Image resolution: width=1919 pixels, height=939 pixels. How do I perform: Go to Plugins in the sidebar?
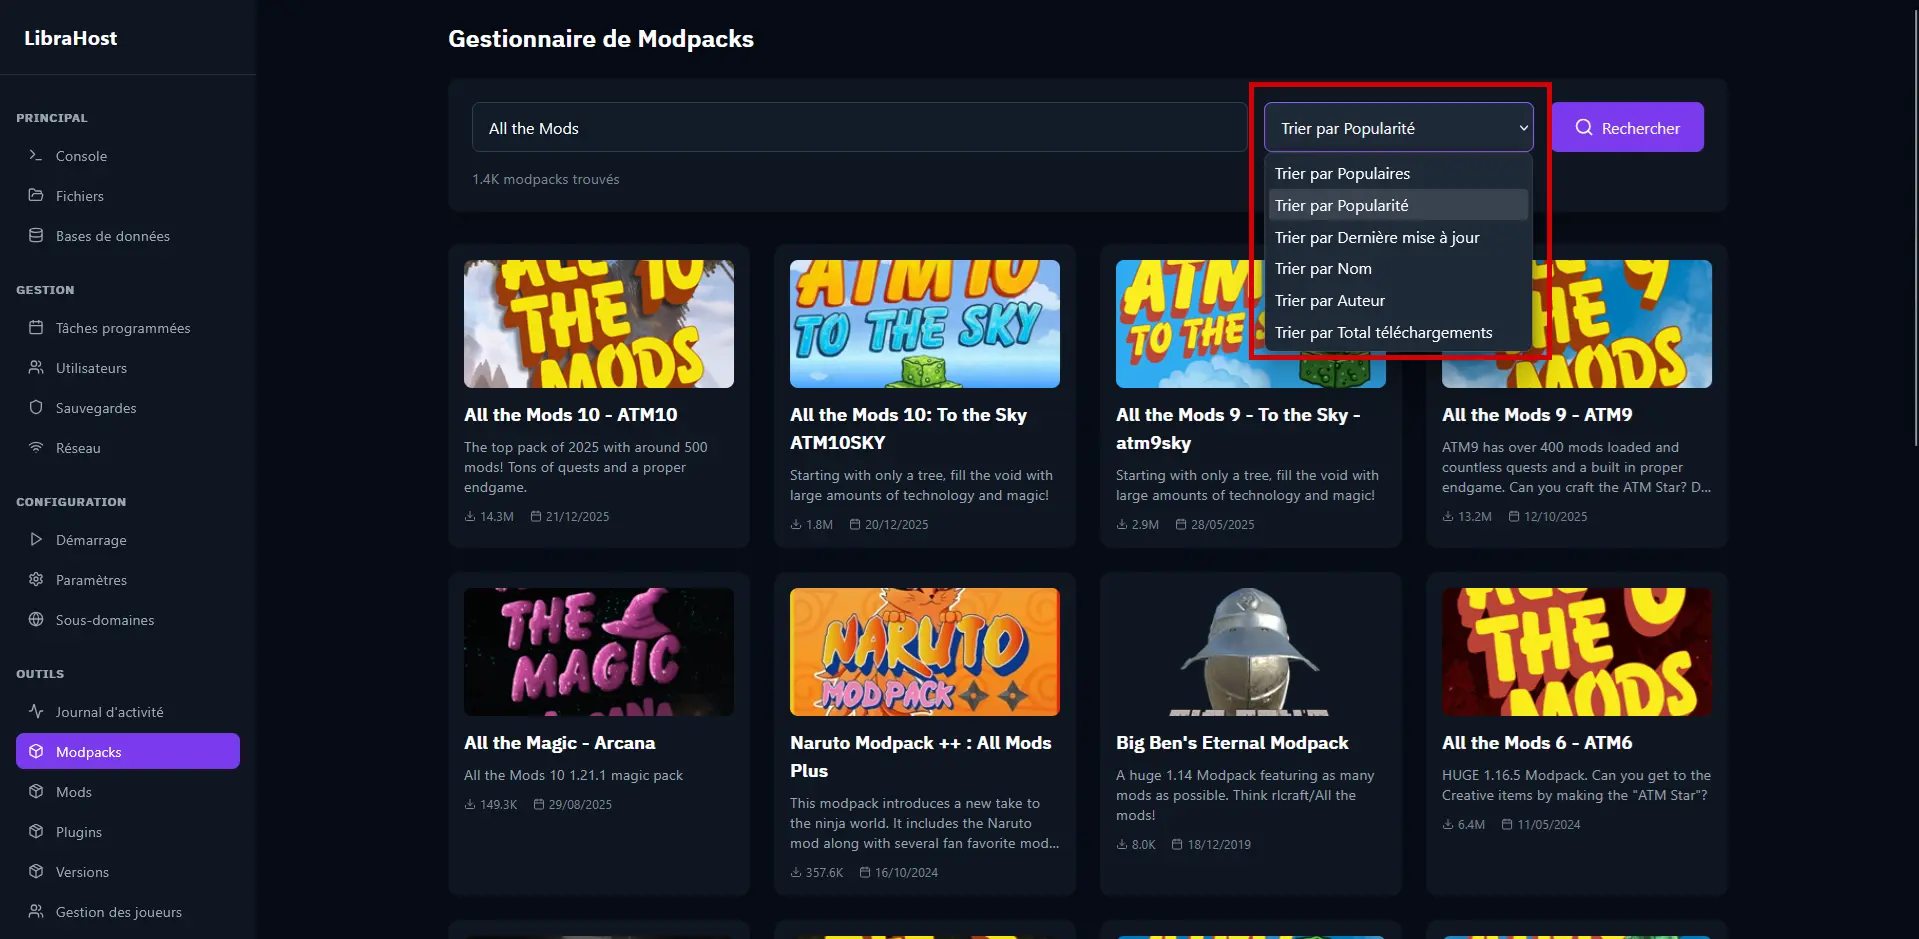click(x=78, y=832)
